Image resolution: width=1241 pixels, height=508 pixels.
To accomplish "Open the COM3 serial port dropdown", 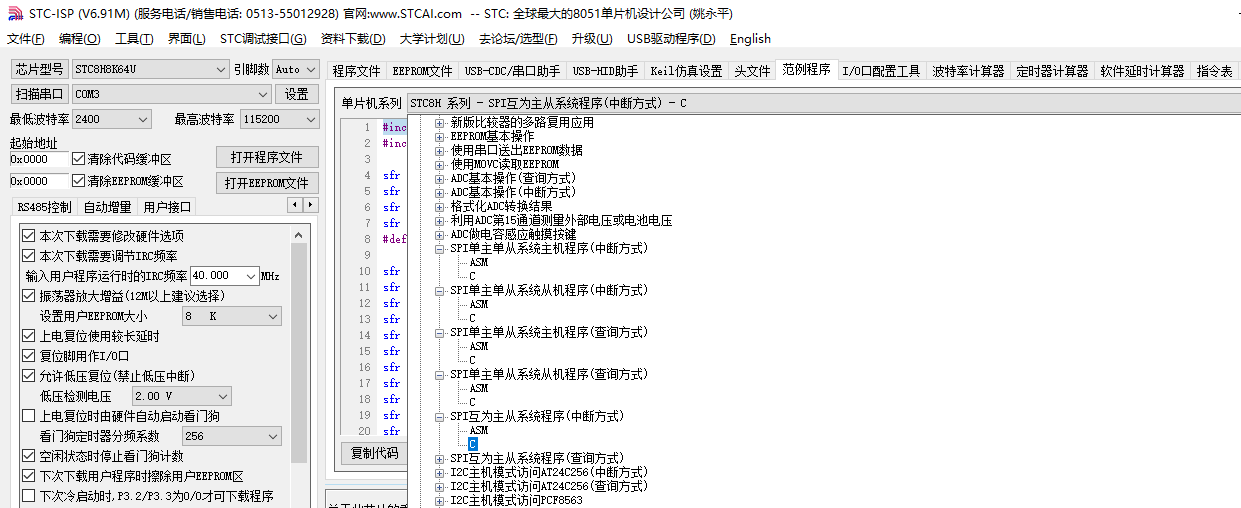I will pyautogui.click(x=171, y=94).
